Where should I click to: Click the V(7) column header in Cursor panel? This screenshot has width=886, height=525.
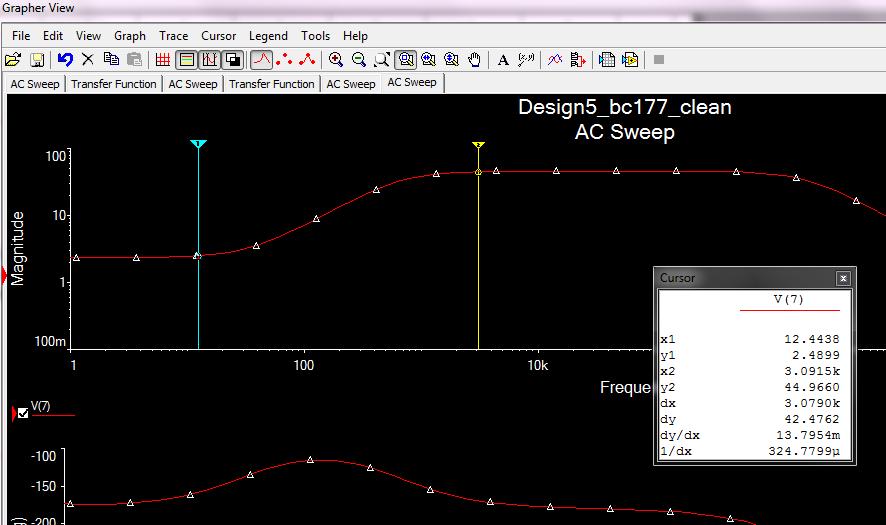click(789, 299)
